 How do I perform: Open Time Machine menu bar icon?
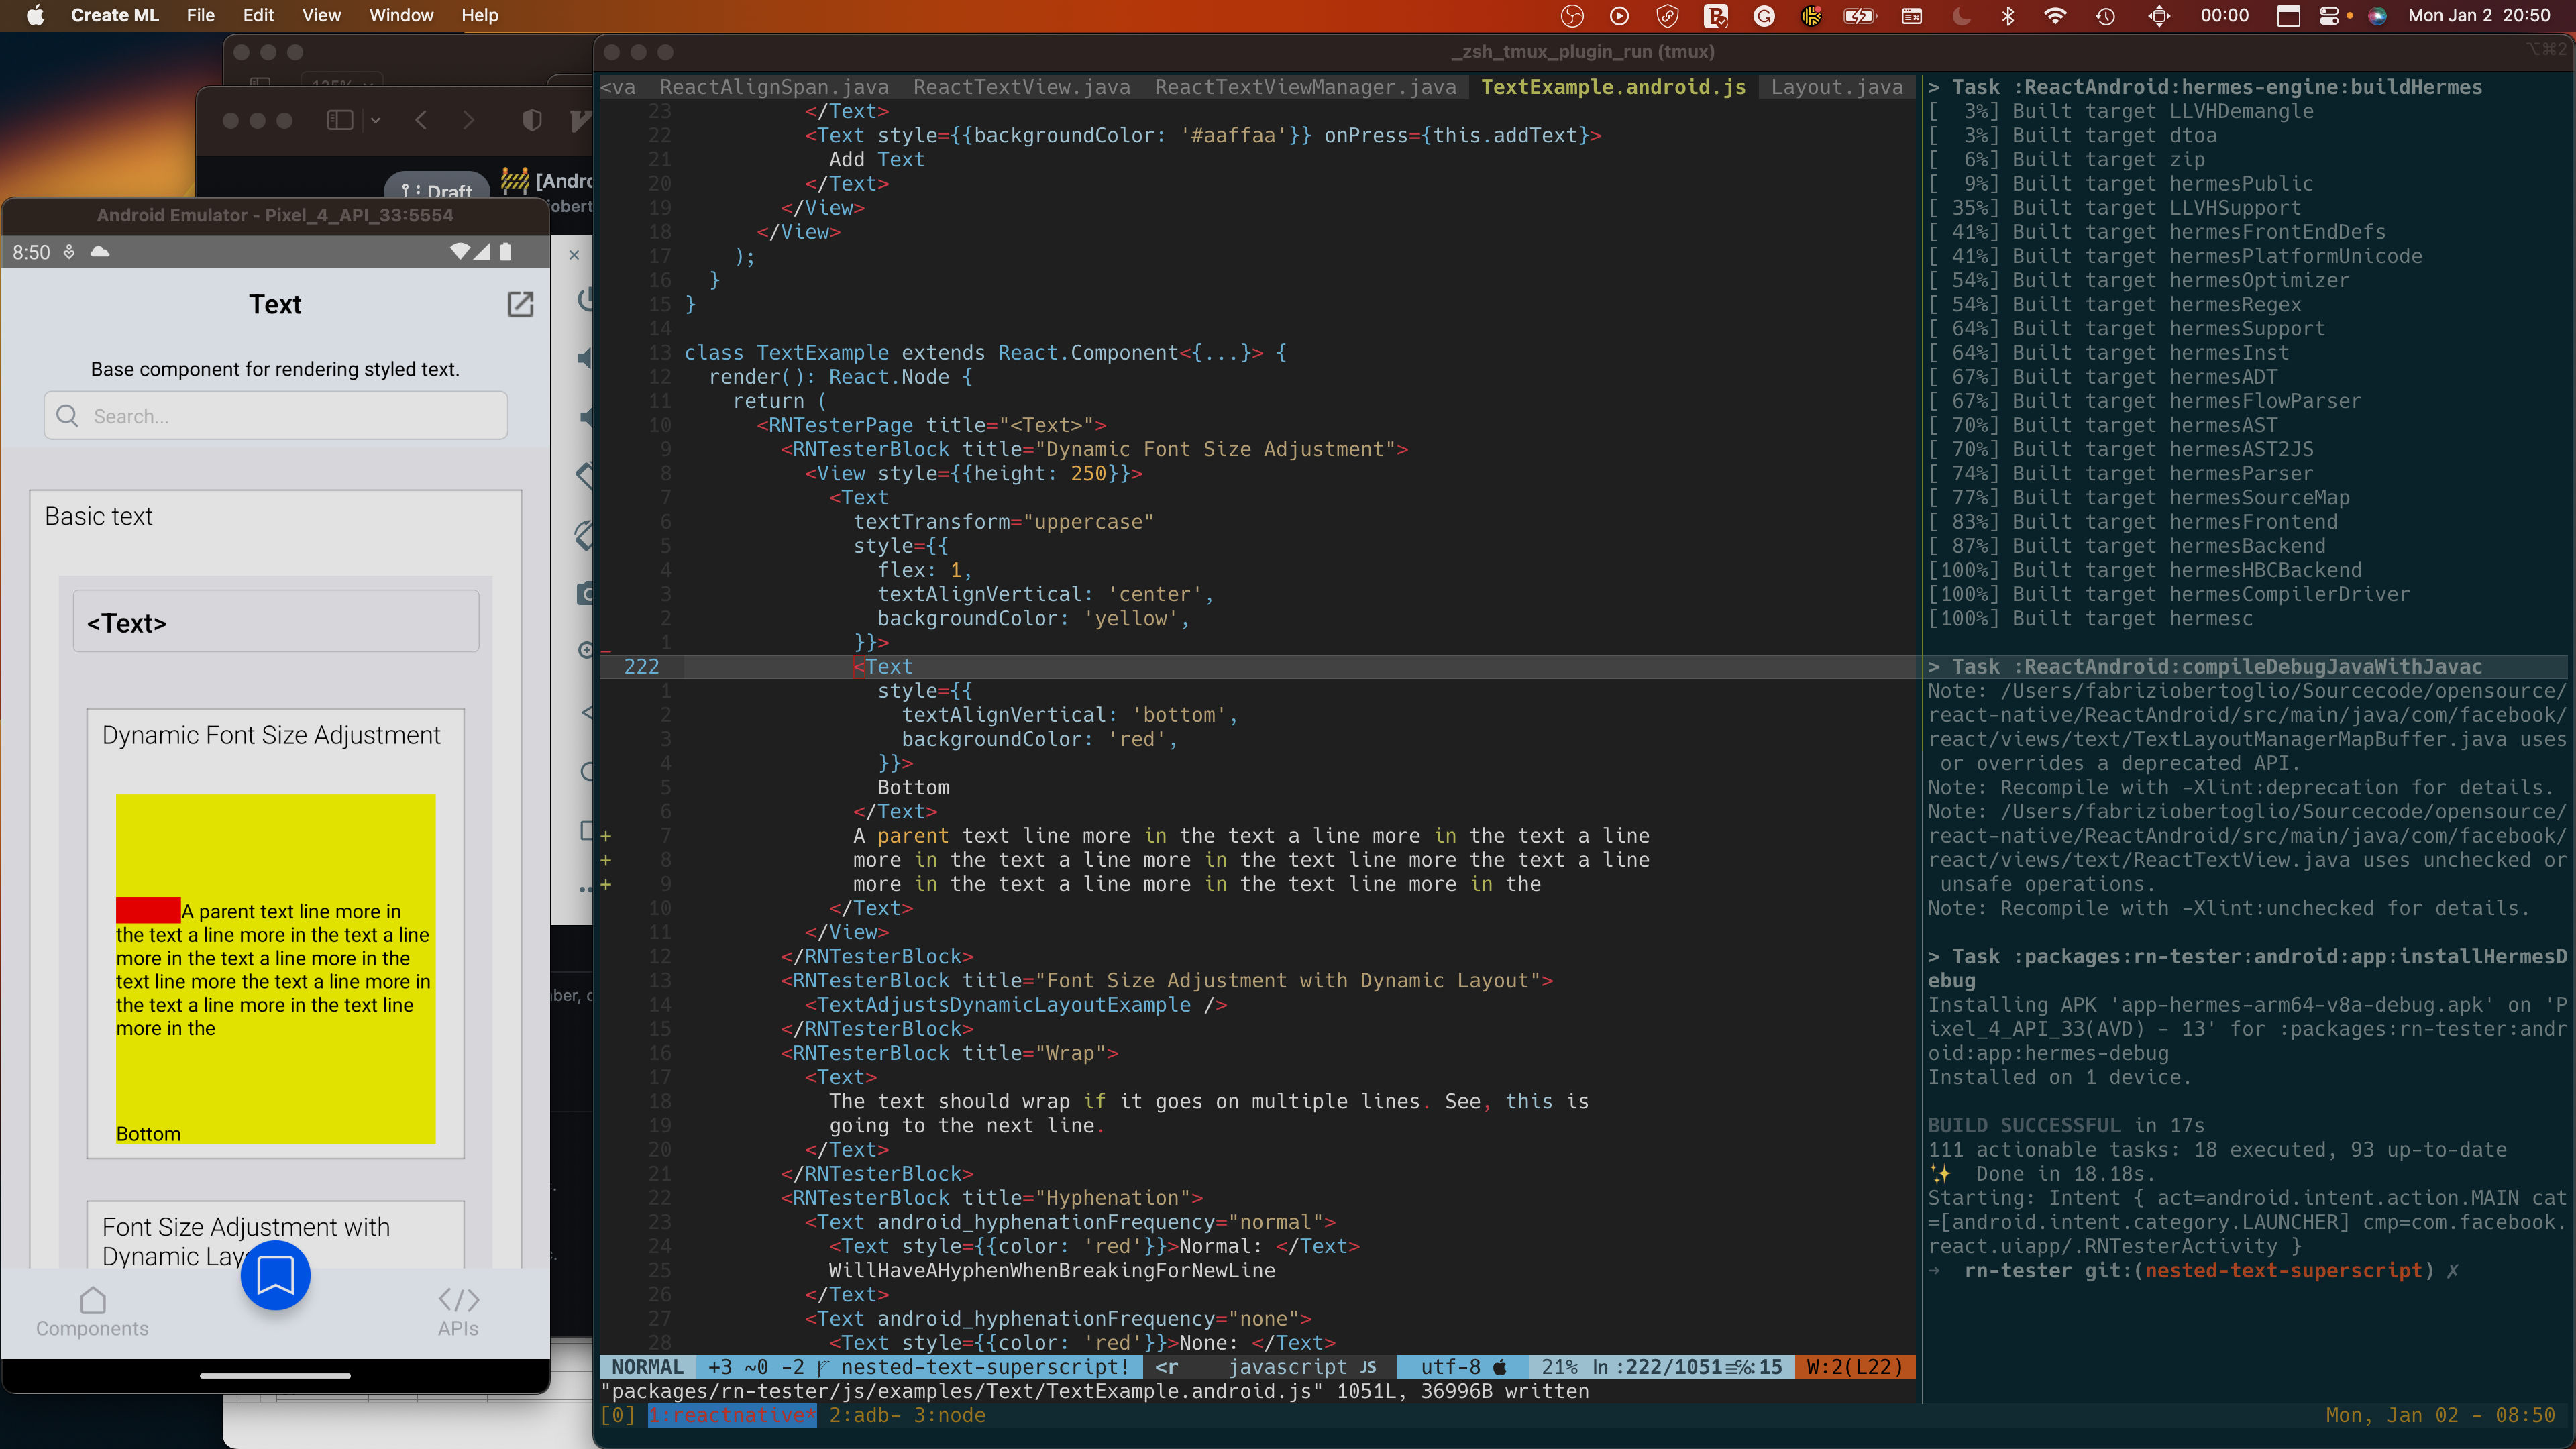point(2106,15)
